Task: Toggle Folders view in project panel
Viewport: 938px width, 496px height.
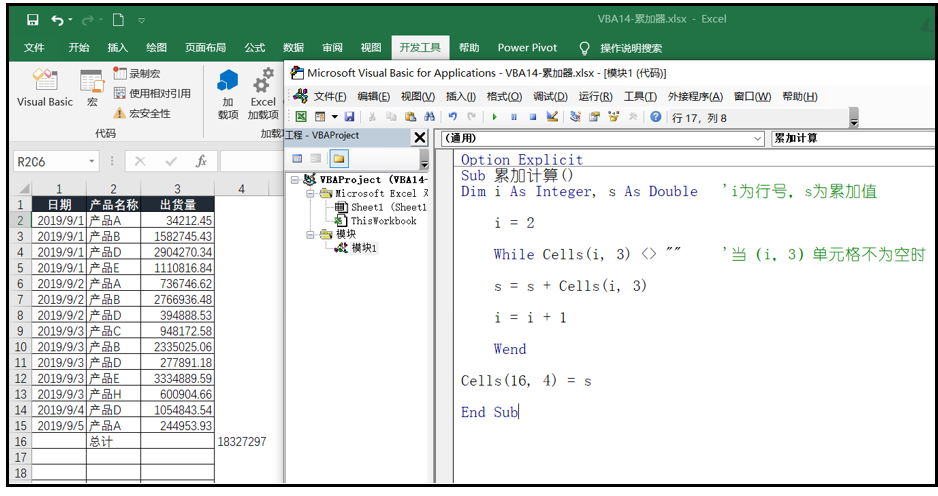Action: tap(339, 159)
